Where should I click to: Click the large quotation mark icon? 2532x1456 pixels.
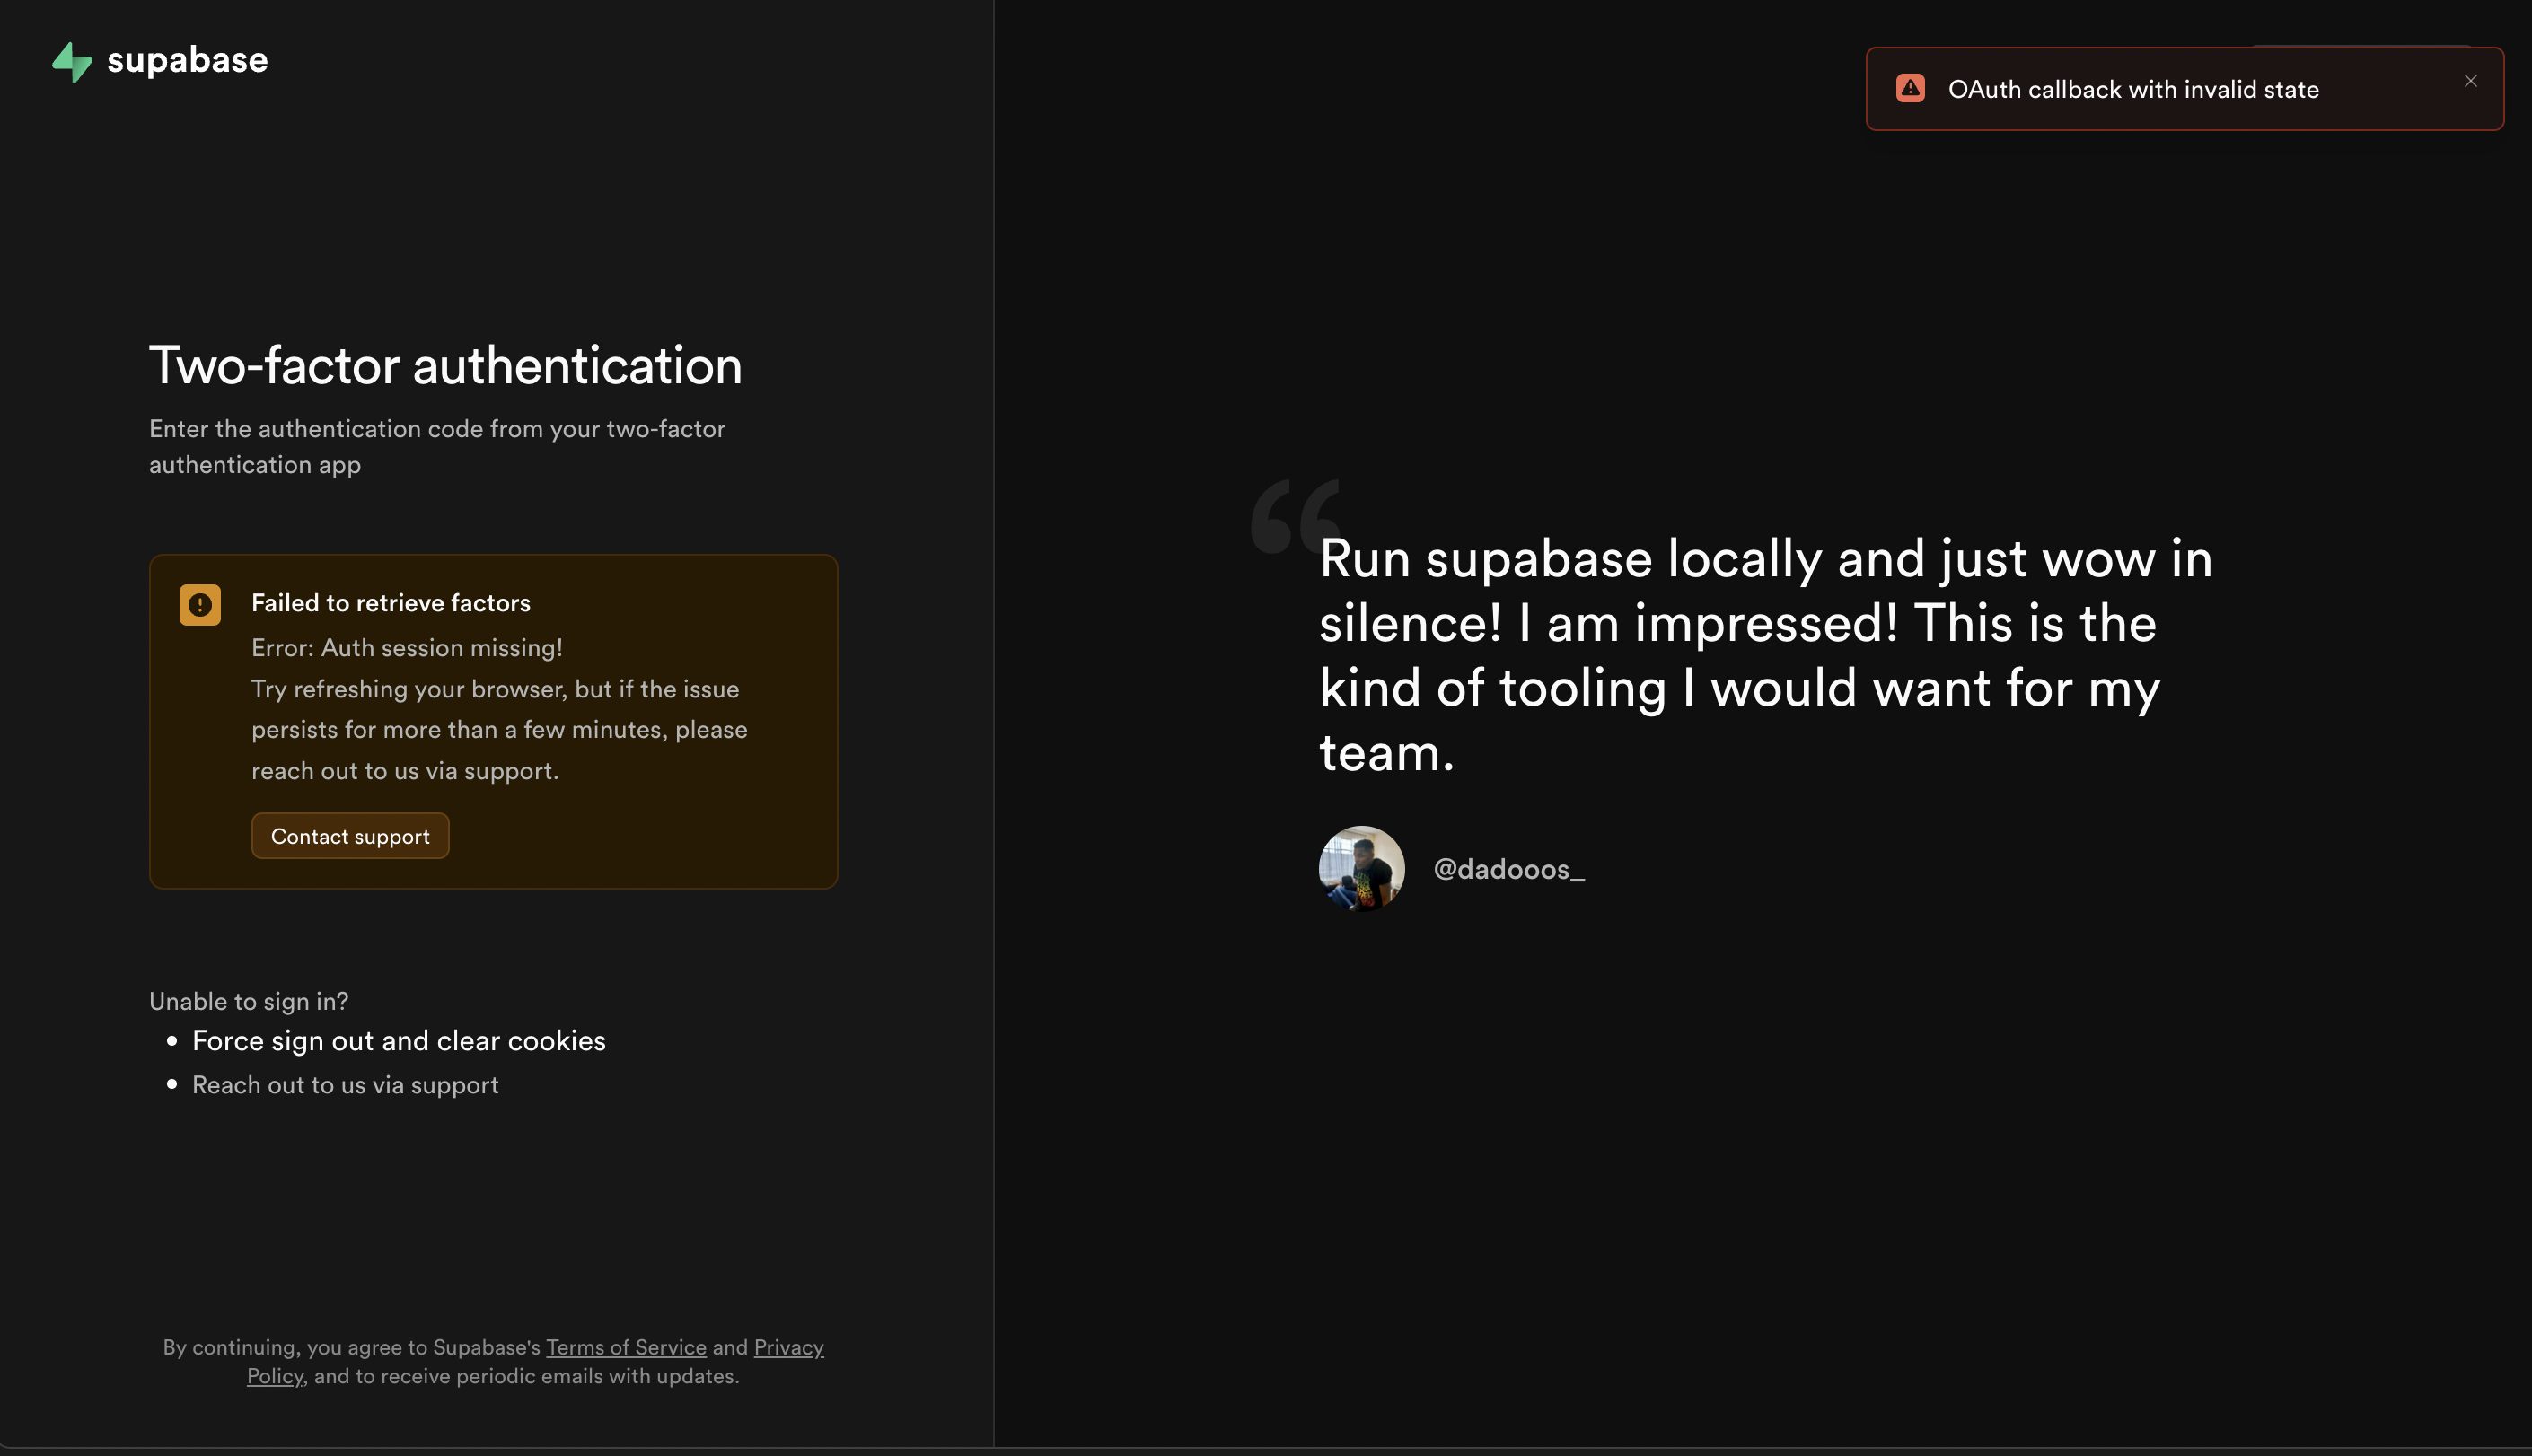(1292, 514)
